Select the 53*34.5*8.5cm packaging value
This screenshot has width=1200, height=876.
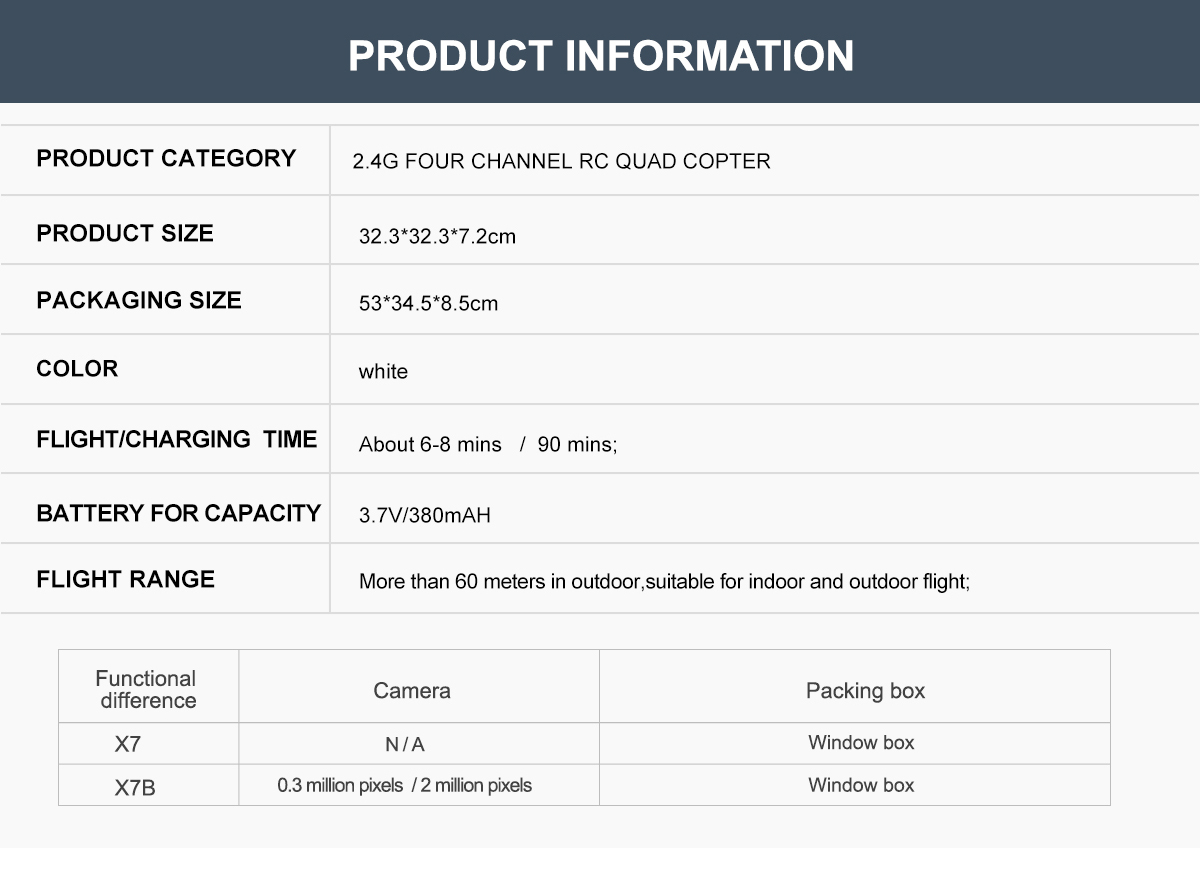click(428, 303)
